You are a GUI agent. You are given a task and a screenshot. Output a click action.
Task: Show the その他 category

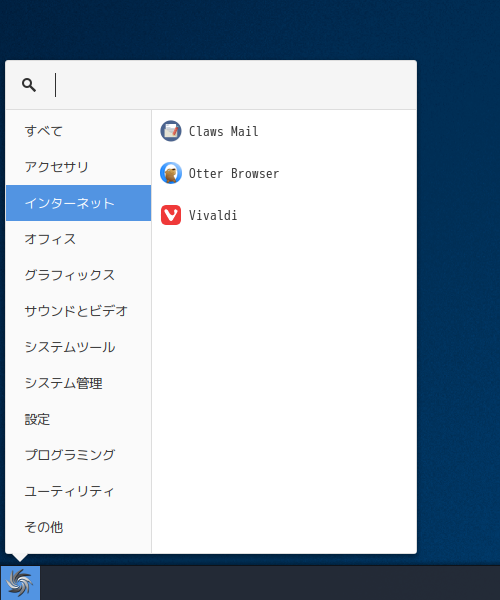point(78,527)
